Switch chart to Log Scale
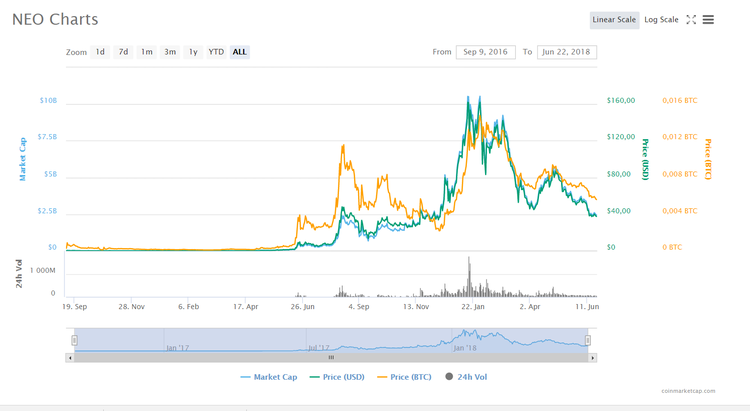 (x=661, y=20)
